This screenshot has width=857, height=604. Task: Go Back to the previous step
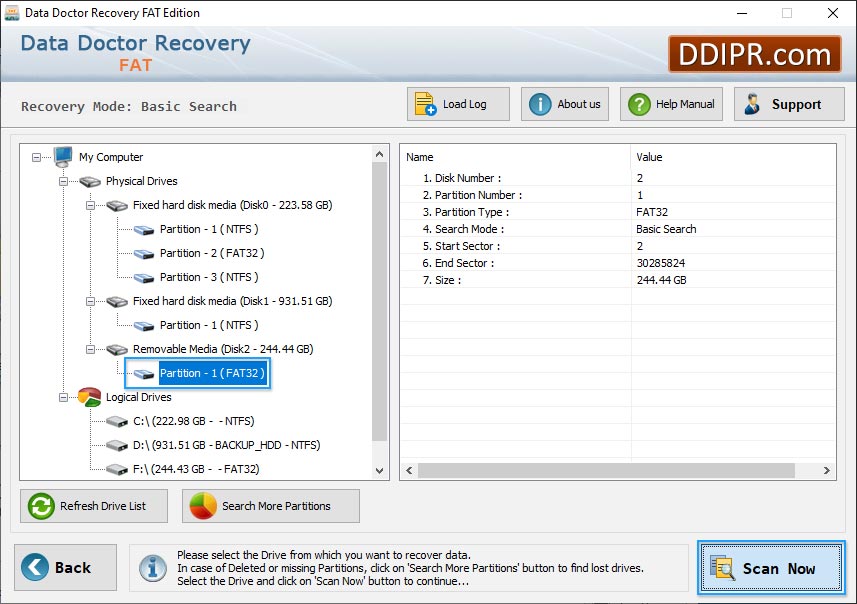pyautogui.click(x=66, y=567)
